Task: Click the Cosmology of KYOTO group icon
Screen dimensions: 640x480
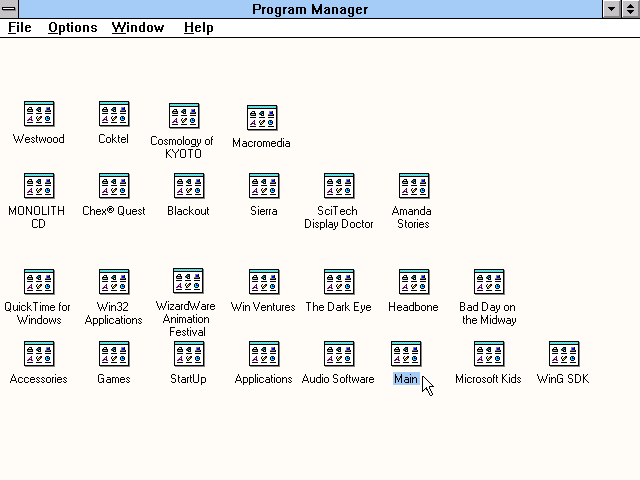Action: coord(184,116)
